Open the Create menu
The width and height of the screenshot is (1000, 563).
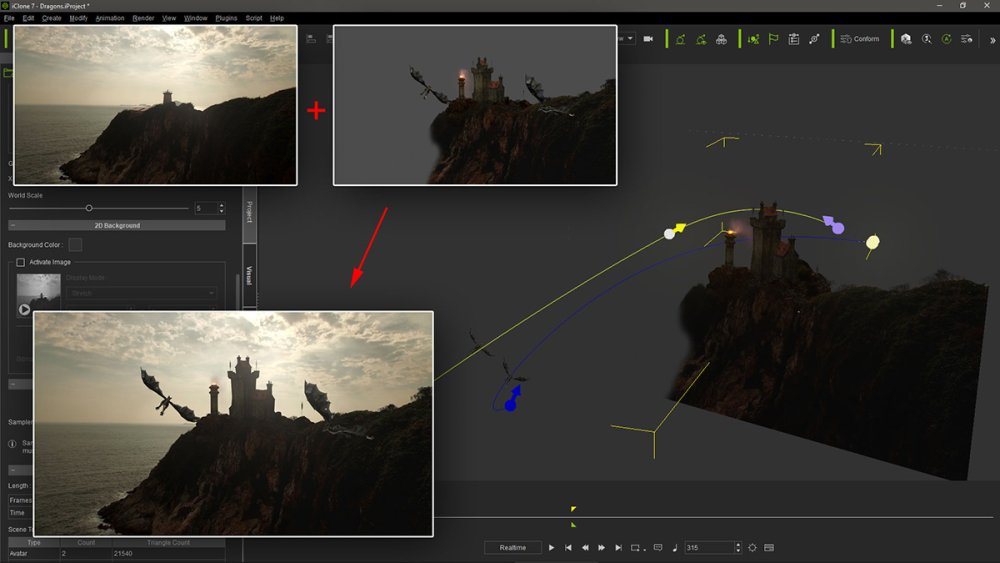pyautogui.click(x=52, y=18)
